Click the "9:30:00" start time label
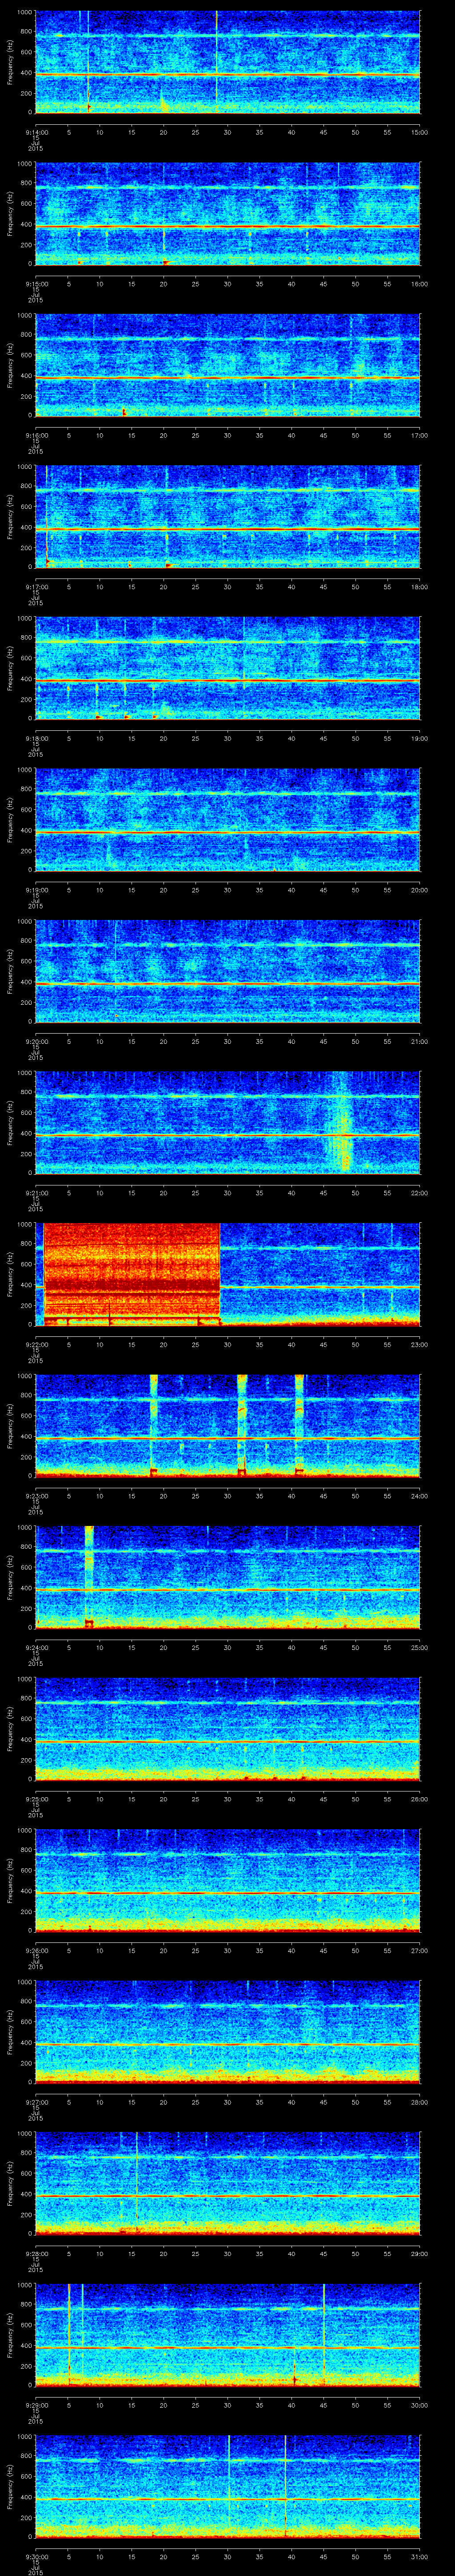455x2576 pixels. pyautogui.click(x=36, y=2556)
